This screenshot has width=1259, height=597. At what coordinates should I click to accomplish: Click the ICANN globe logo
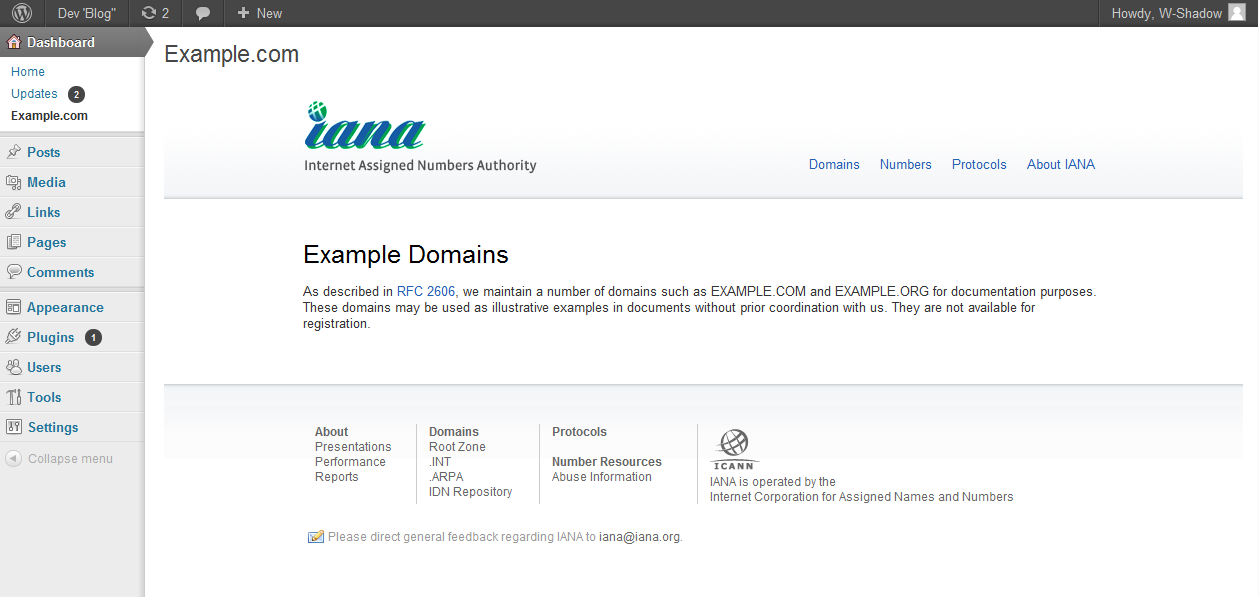point(735,448)
